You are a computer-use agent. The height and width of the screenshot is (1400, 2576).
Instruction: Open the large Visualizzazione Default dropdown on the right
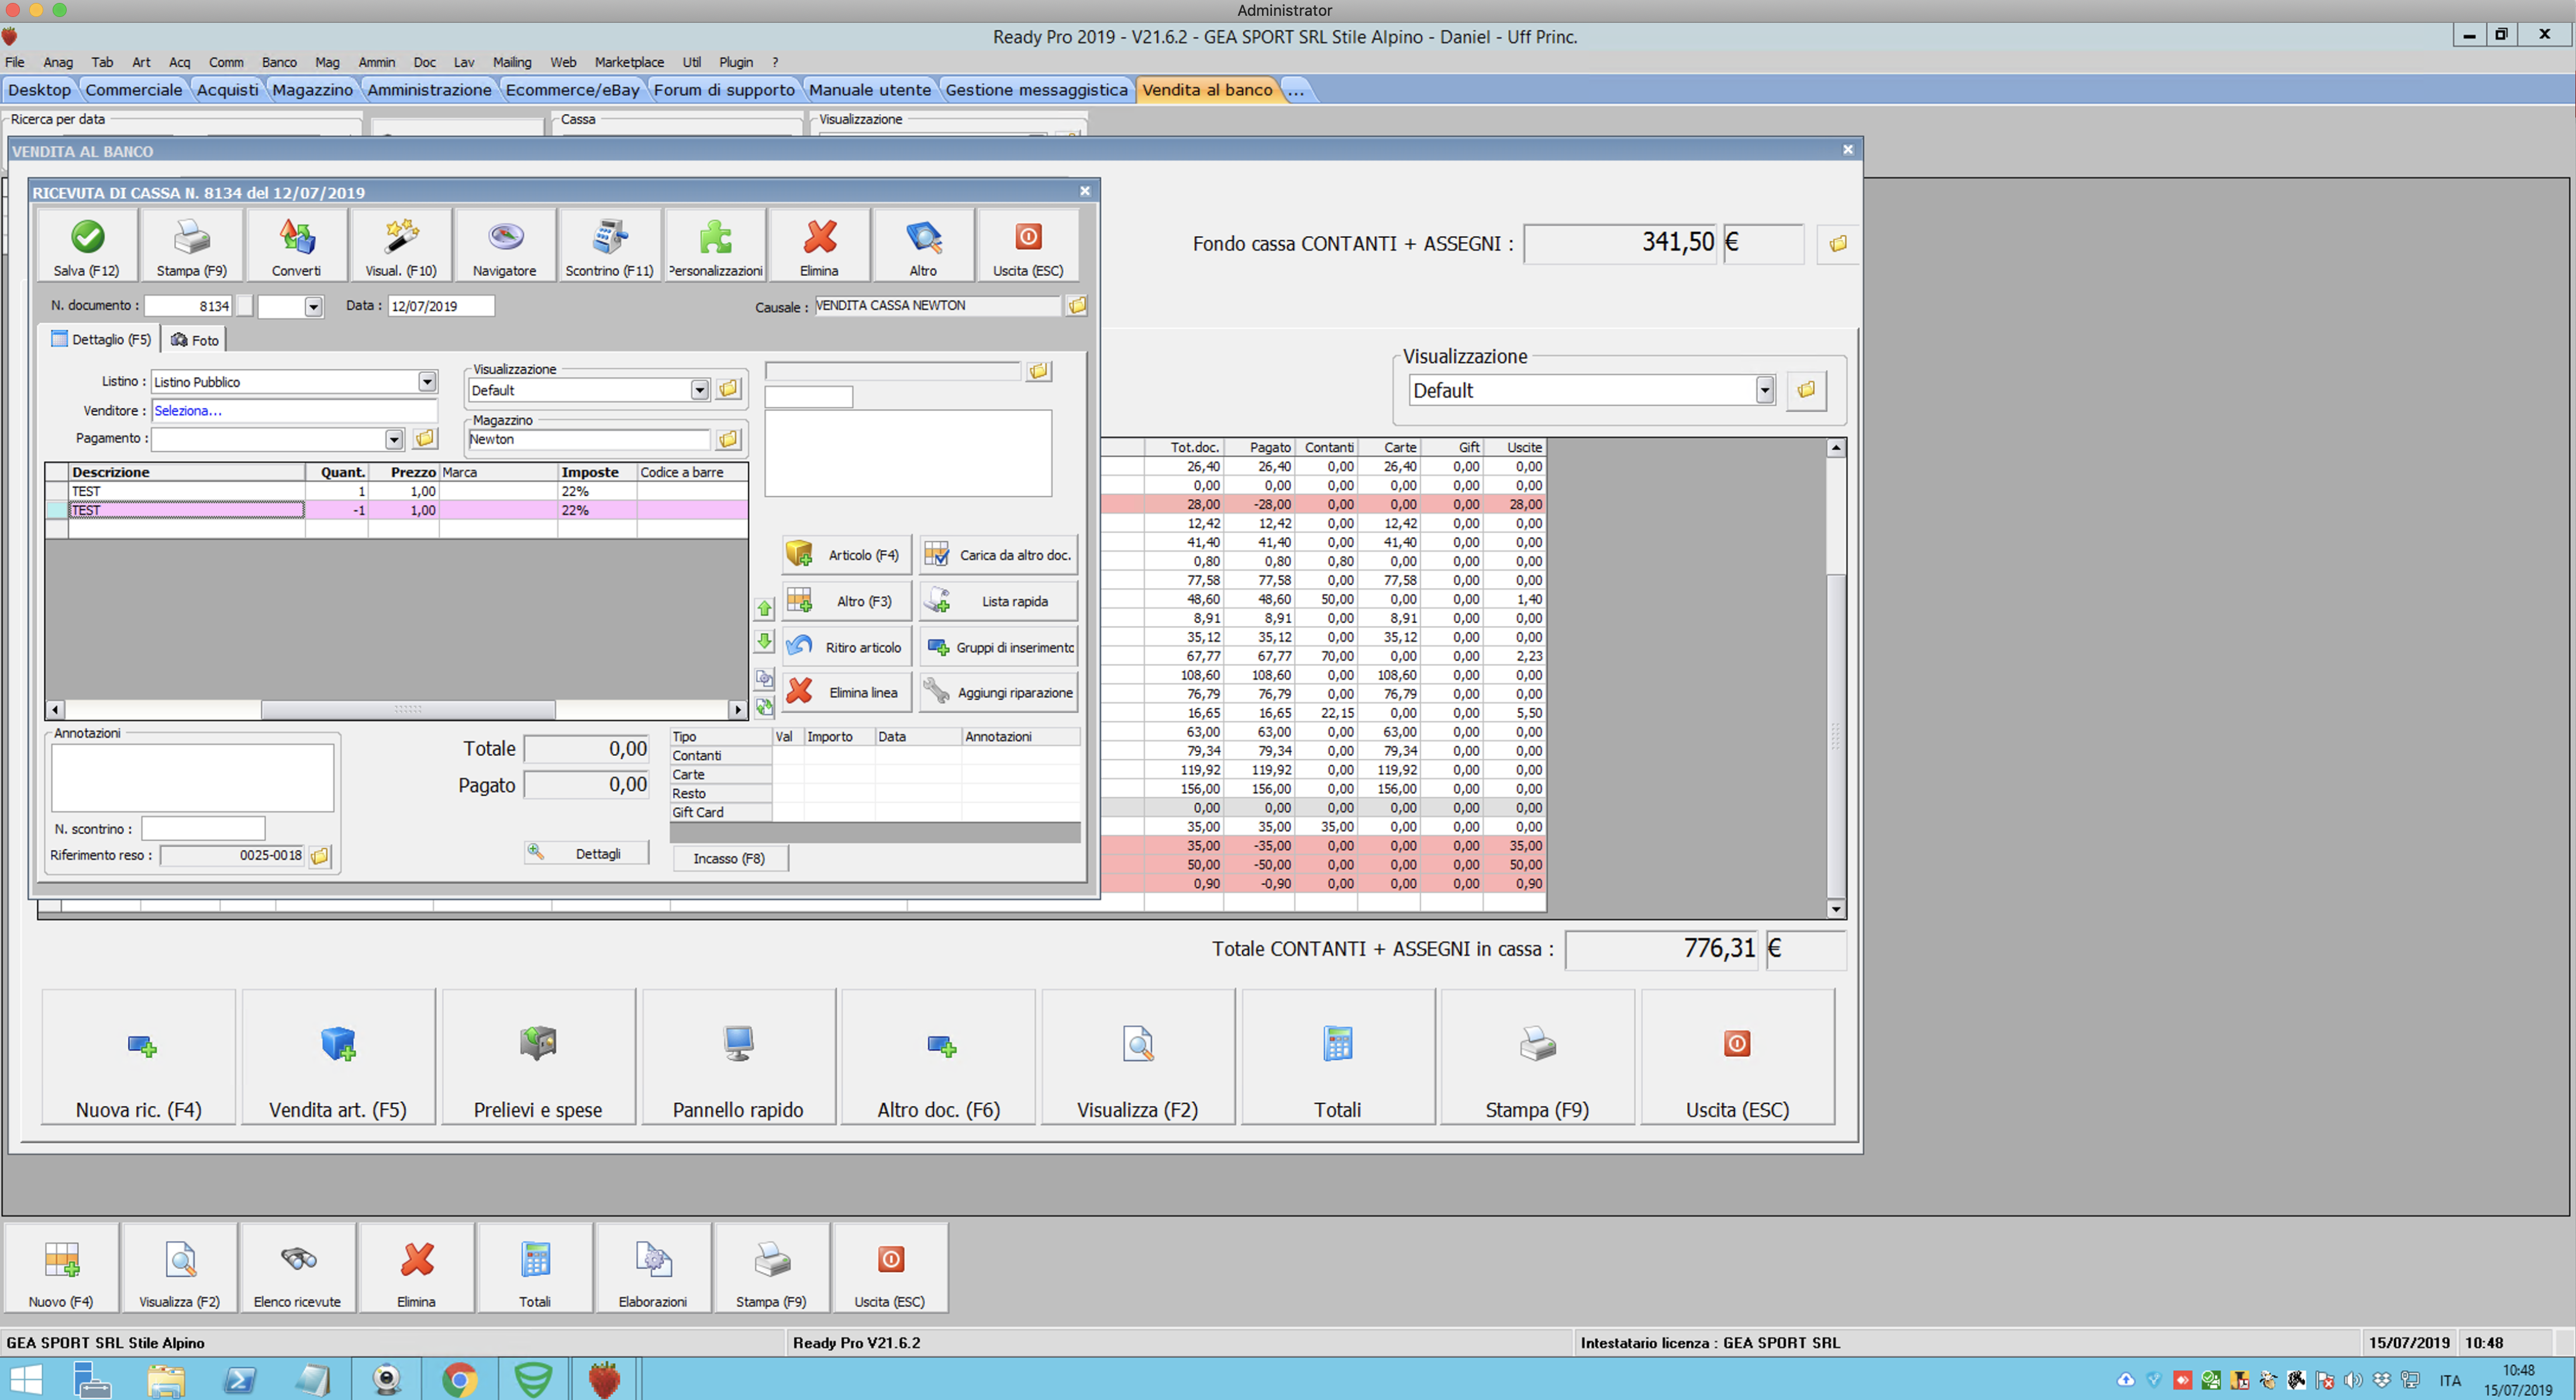click(1764, 391)
